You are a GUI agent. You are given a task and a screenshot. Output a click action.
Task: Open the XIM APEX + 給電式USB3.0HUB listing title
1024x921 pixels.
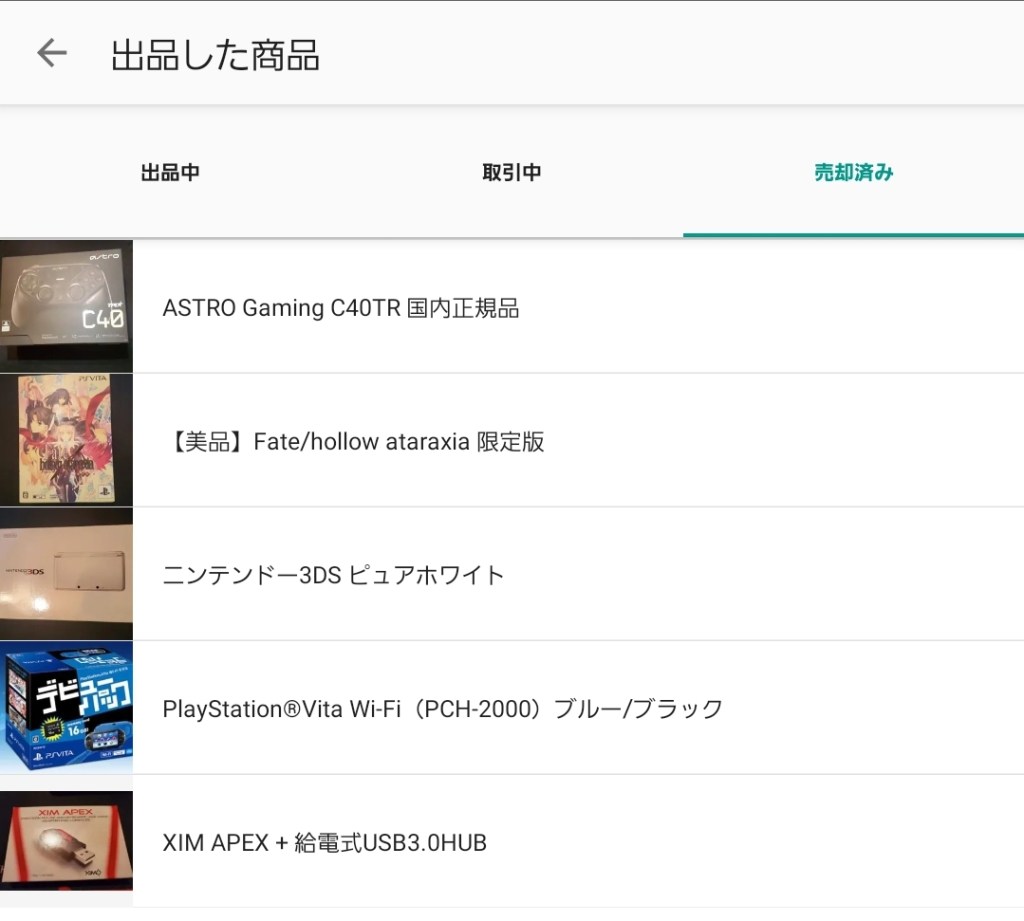(324, 843)
